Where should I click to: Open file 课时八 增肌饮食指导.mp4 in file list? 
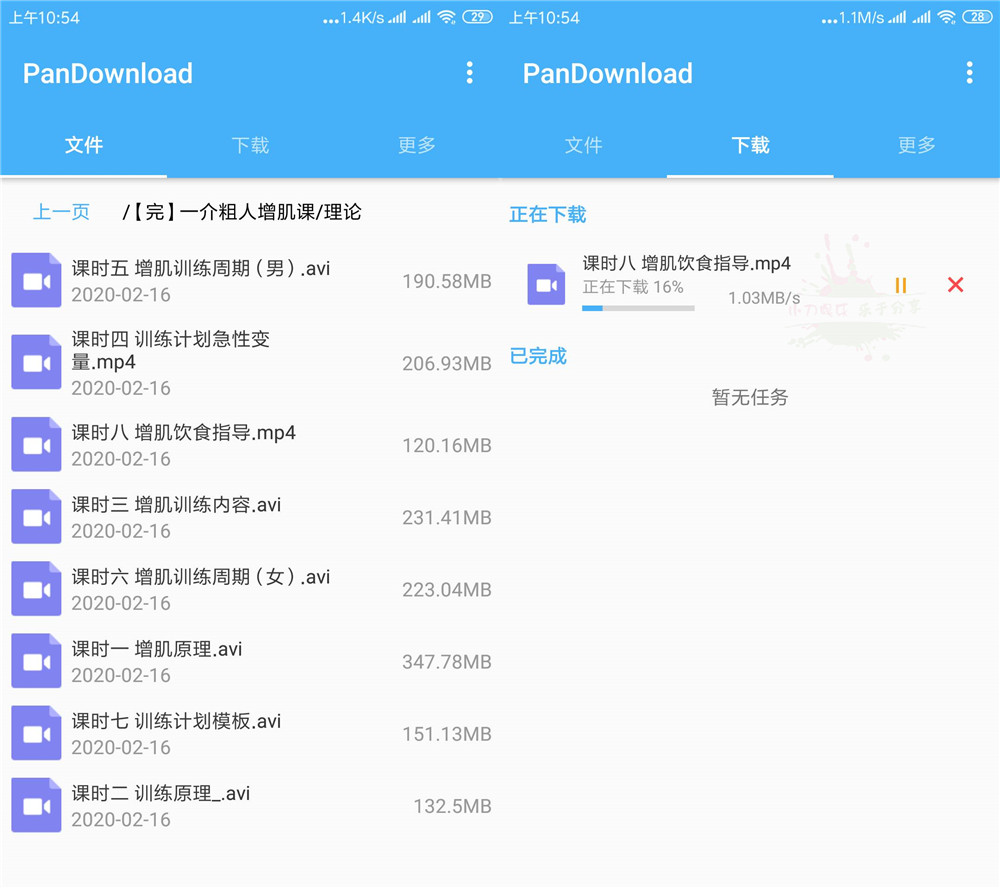[251, 445]
